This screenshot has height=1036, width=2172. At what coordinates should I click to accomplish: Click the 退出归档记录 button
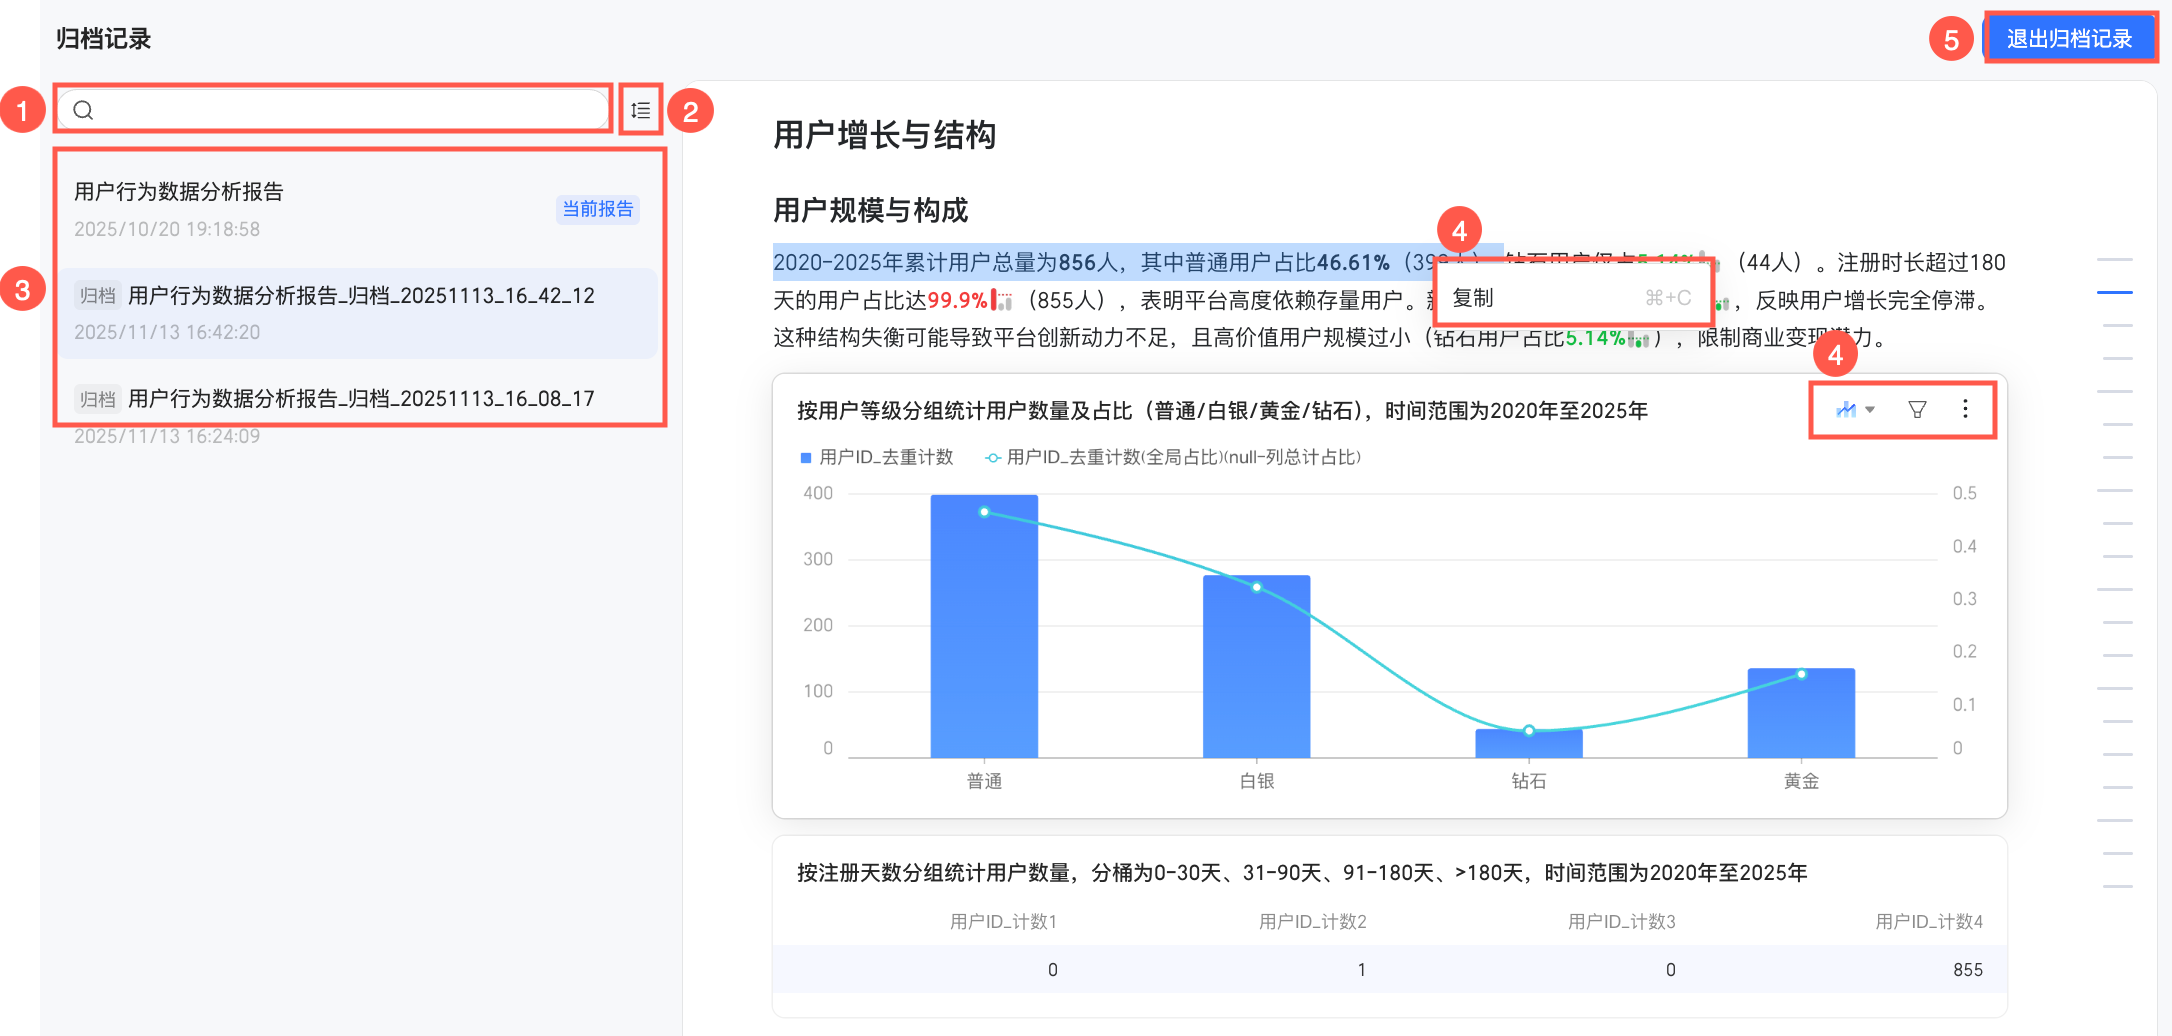pyautogui.click(x=2069, y=38)
